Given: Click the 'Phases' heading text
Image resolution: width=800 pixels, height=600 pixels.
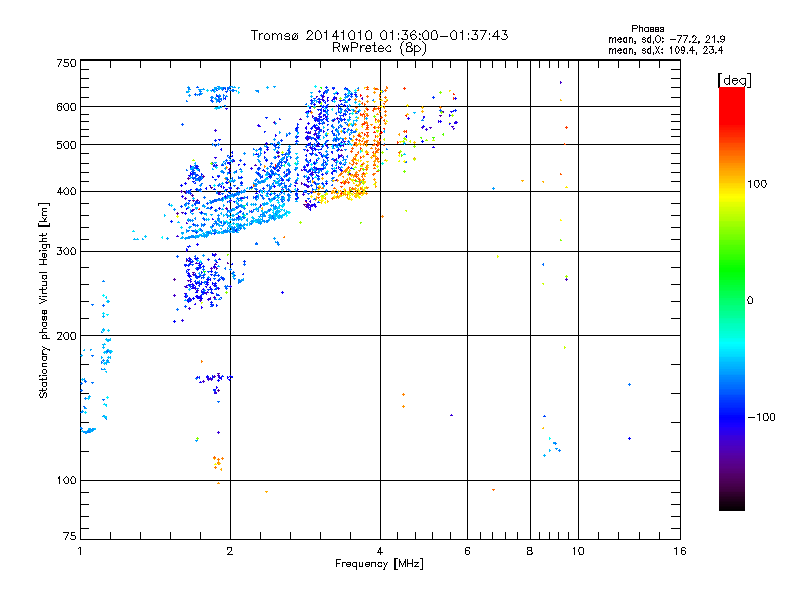Looking at the screenshot, I should [647, 29].
